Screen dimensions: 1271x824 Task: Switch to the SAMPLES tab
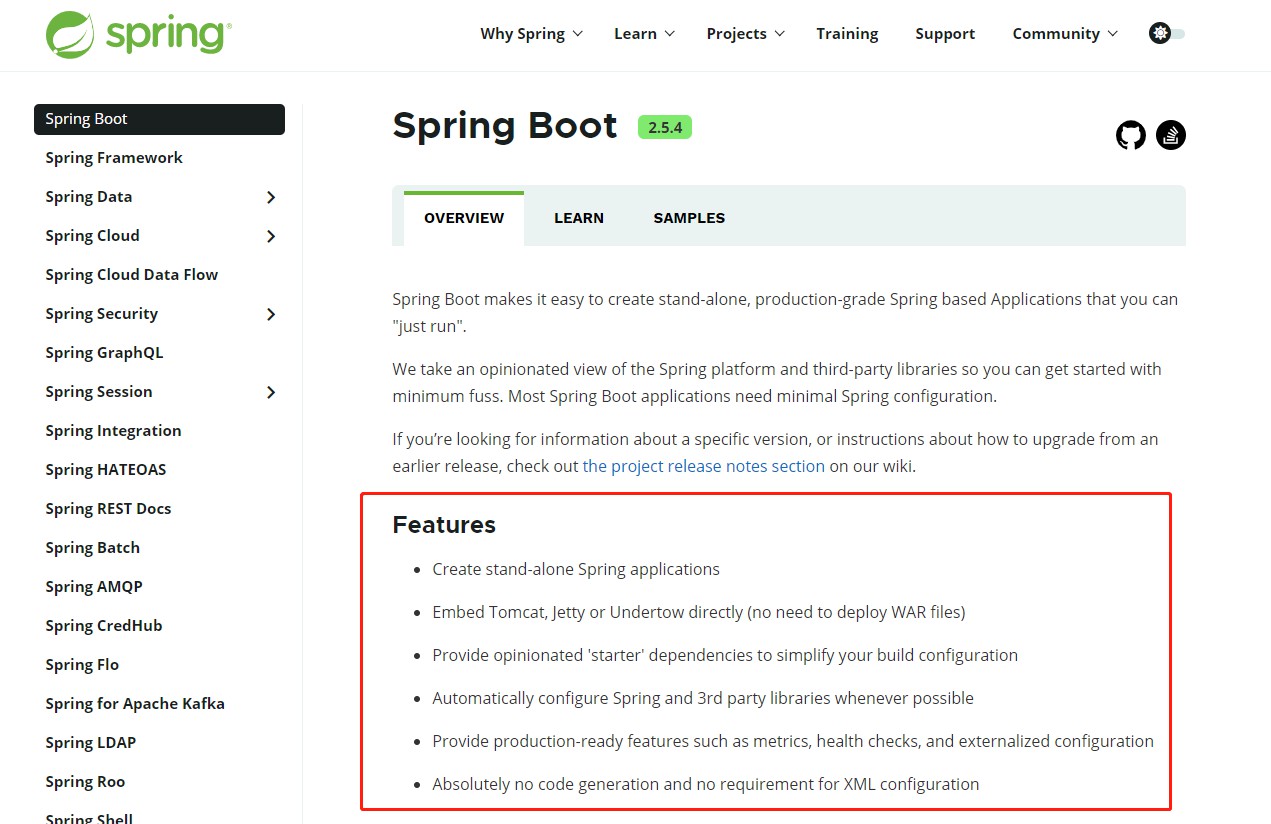pos(689,218)
